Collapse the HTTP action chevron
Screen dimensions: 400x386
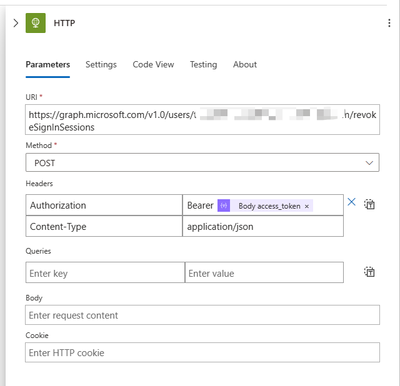[x=16, y=23]
